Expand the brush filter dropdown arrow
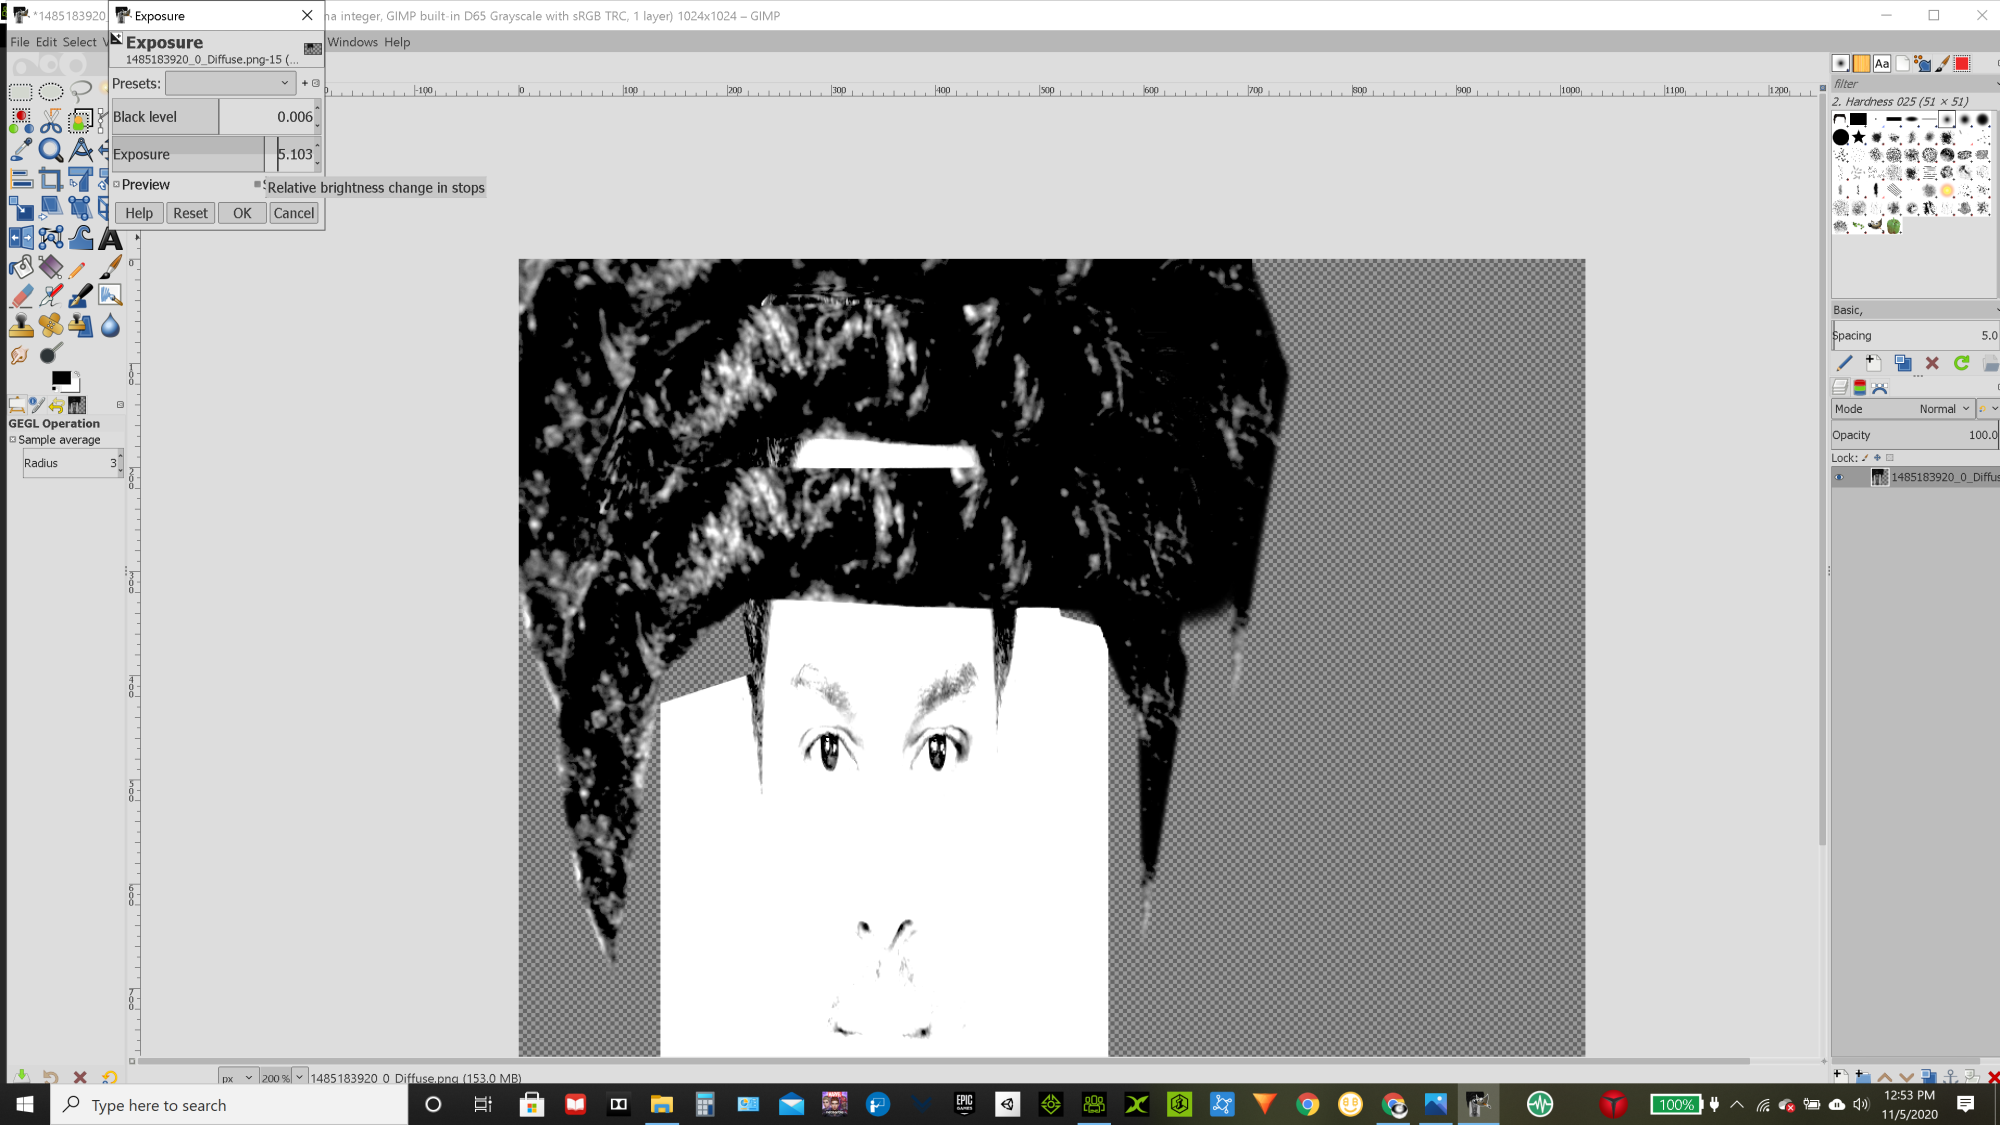Image resolution: width=2000 pixels, height=1125 pixels. pos(1997,84)
